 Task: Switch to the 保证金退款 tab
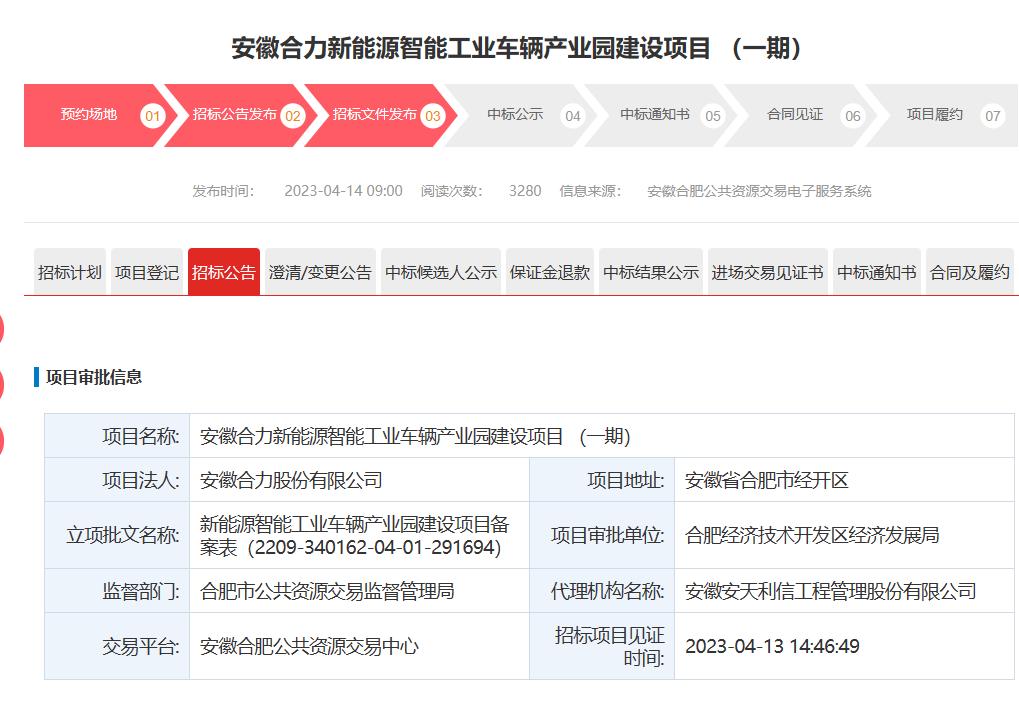pyautogui.click(x=549, y=272)
